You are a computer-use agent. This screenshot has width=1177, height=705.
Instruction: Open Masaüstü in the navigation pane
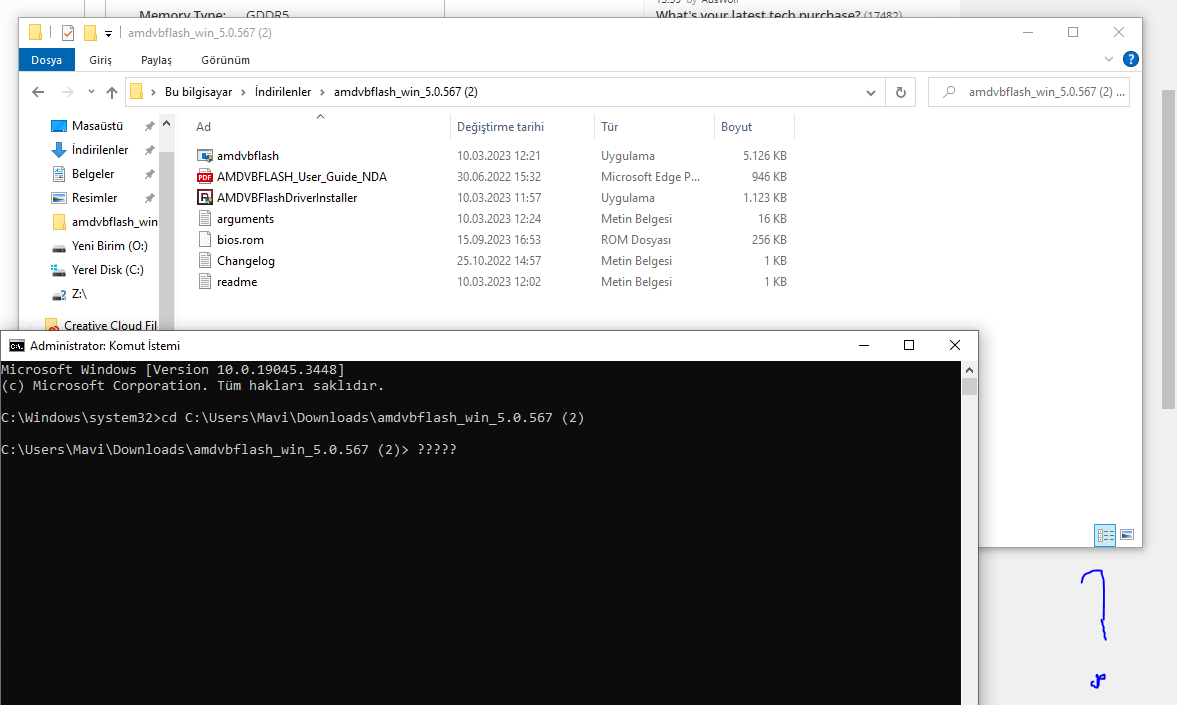[x=97, y=126]
